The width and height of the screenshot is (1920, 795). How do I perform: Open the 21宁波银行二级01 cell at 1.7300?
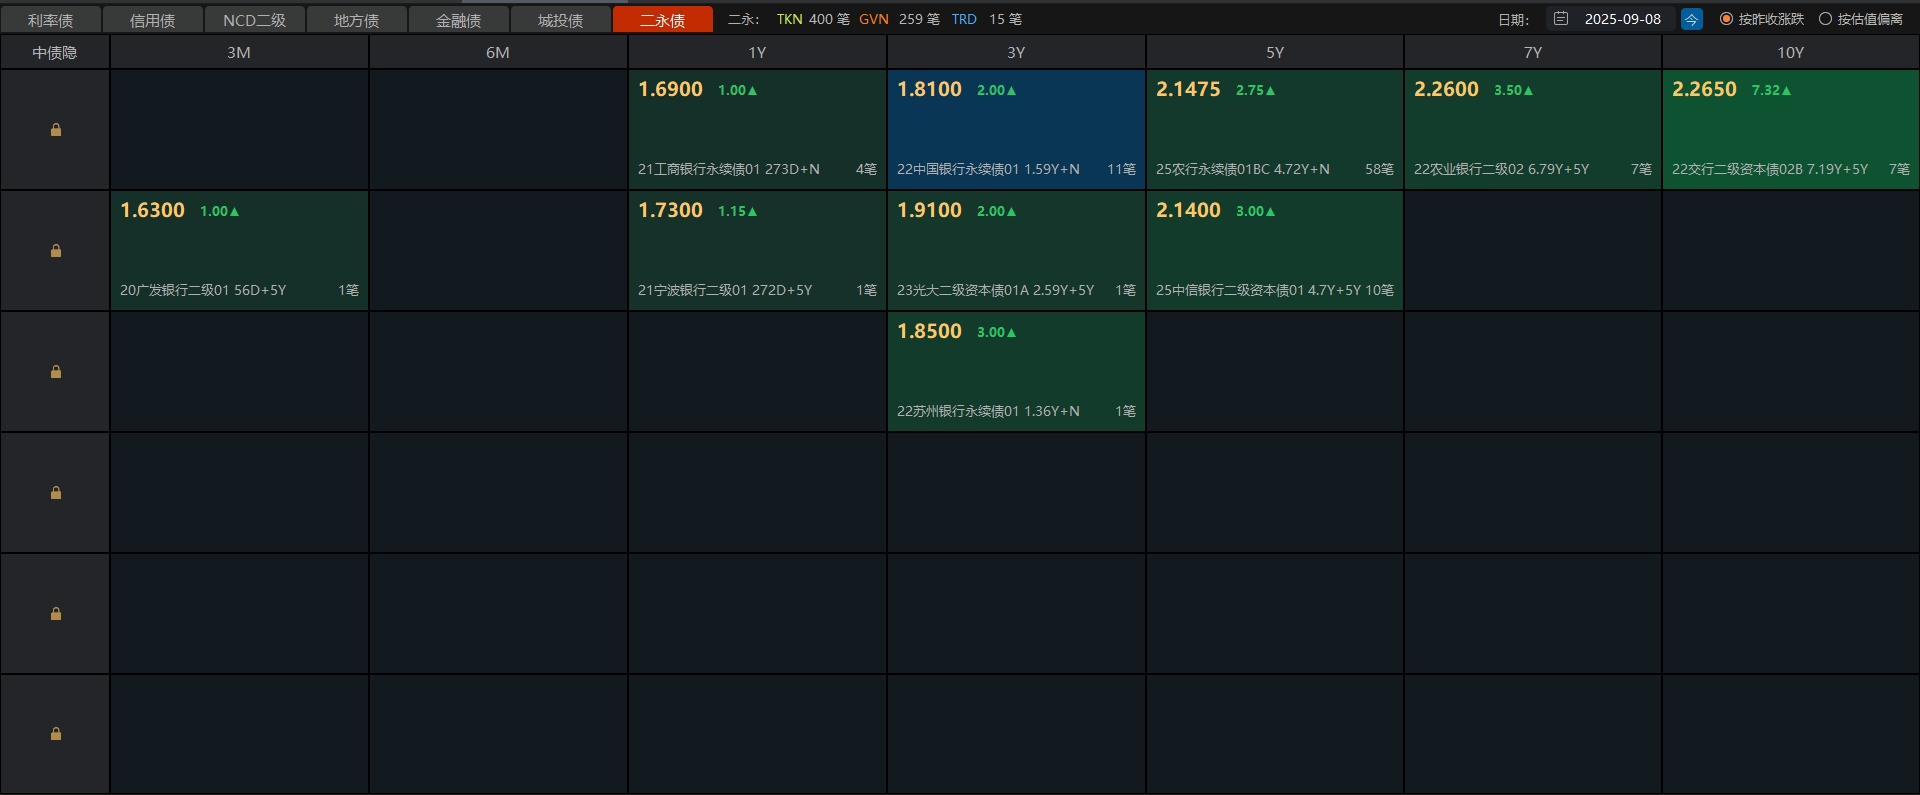(x=757, y=250)
